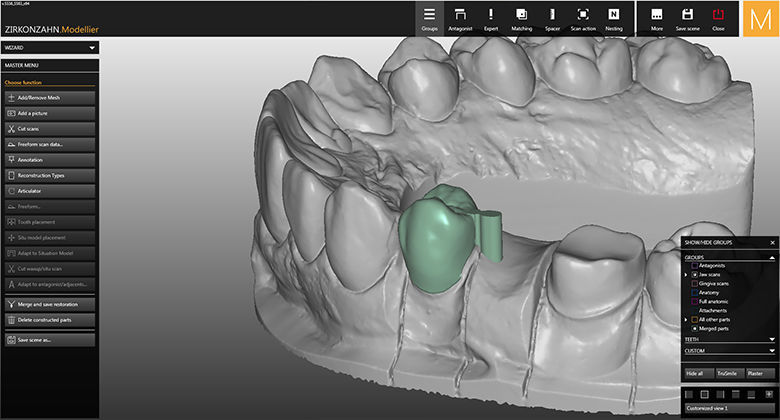This screenshot has width=780, height=420.
Task: Open the Nesting tool
Action: click(614, 19)
